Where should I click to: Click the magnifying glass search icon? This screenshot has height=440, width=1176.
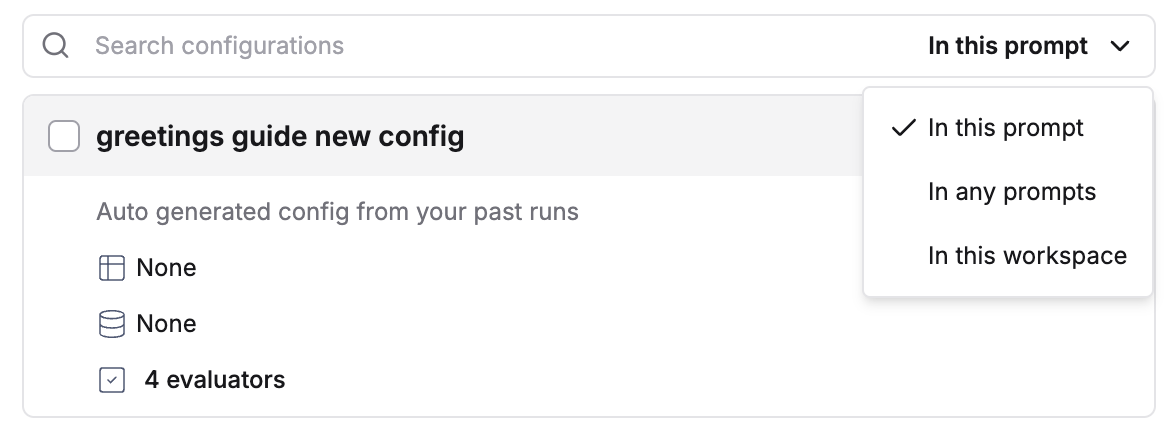(56, 46)
